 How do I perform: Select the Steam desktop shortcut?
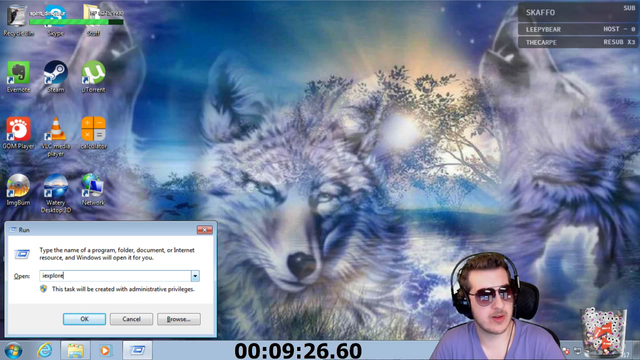56,77
